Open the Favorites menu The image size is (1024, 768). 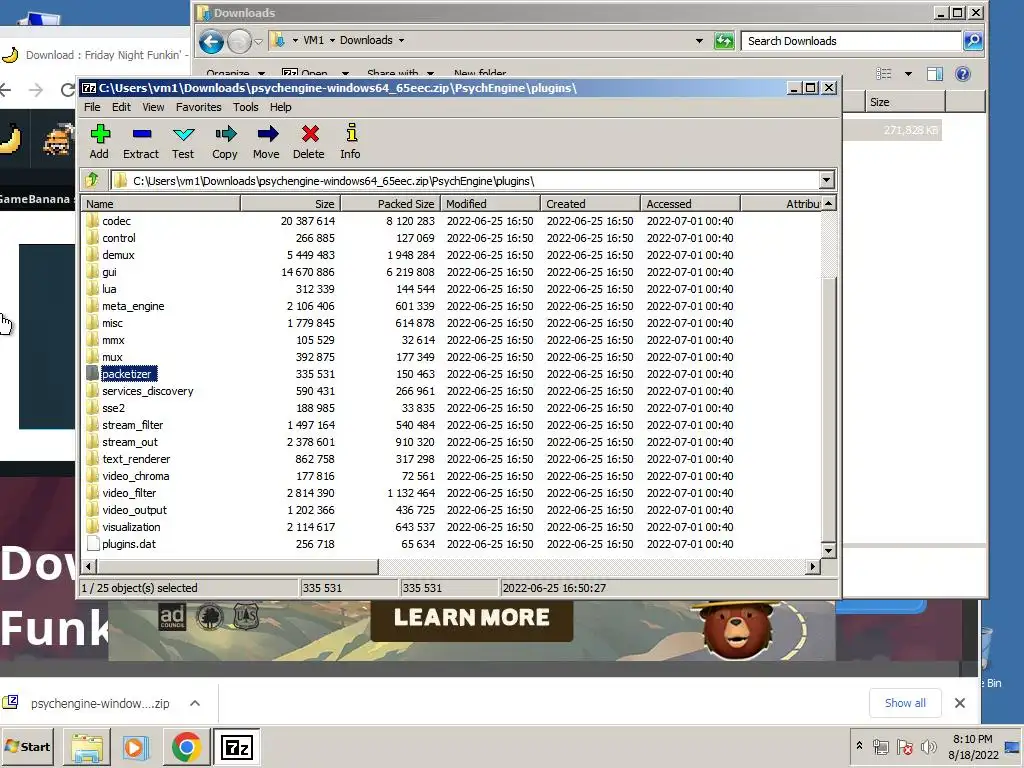pos(199,107)
